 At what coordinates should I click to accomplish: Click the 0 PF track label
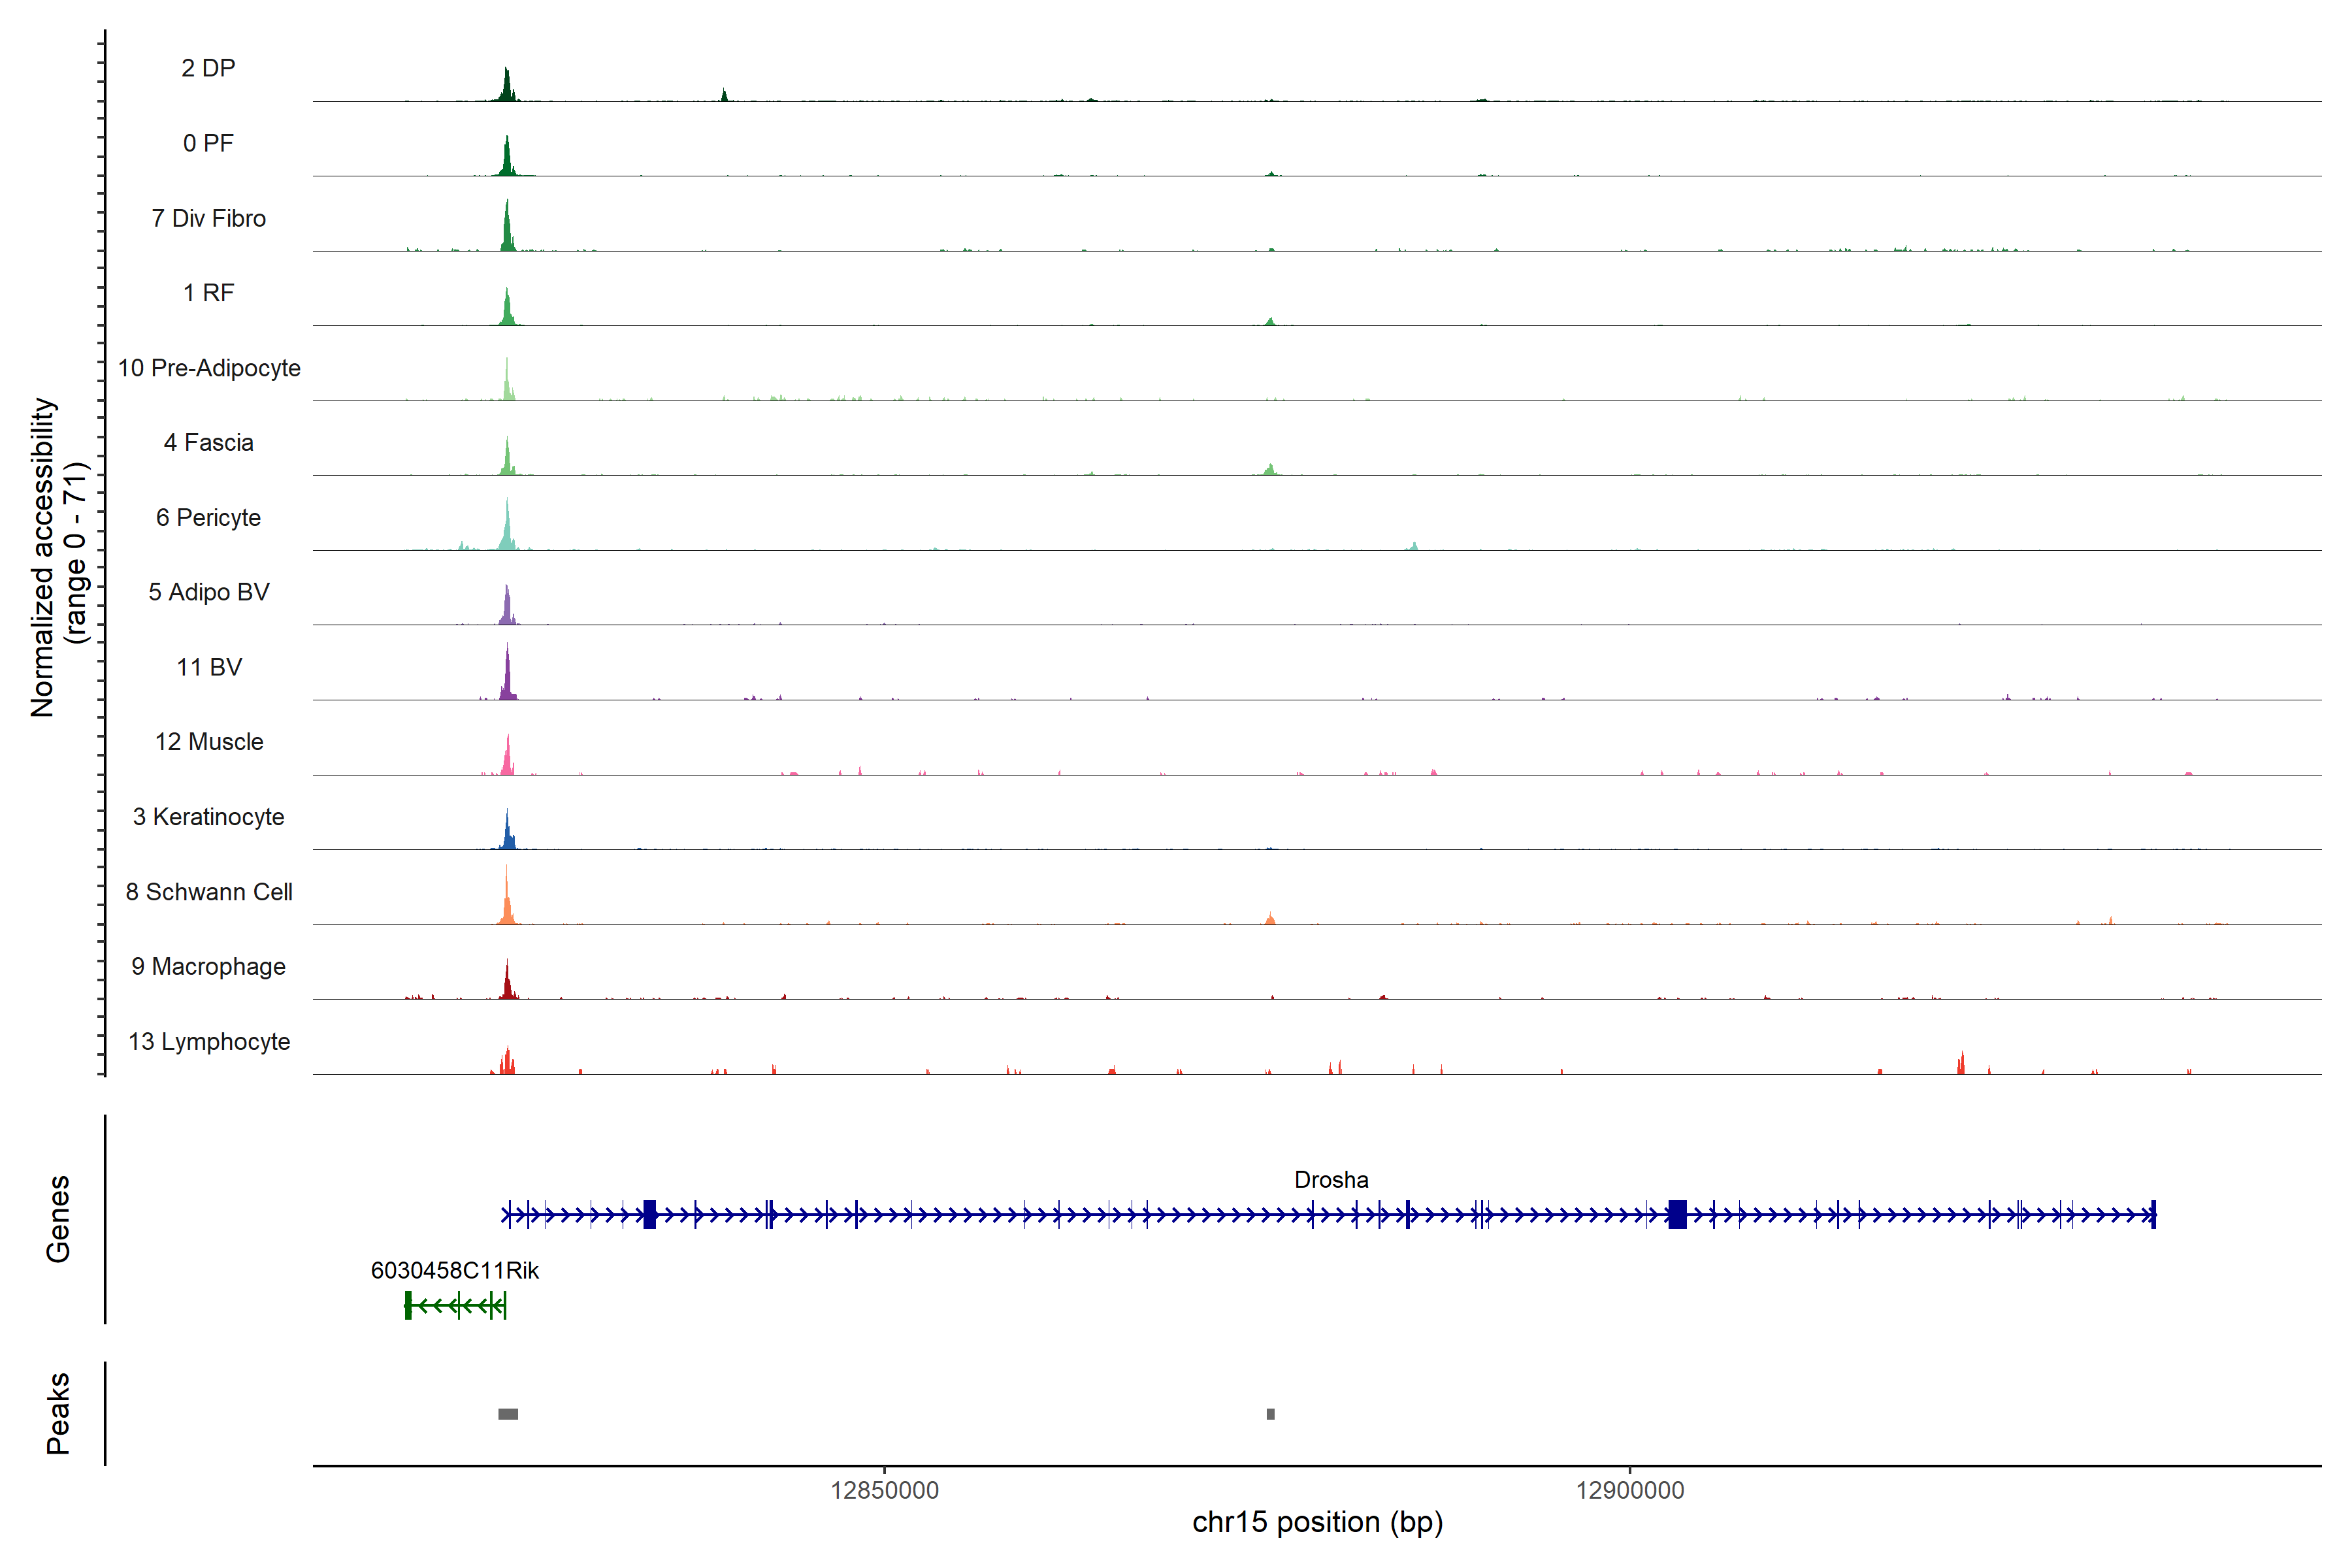pyautogui.click(x=208, y=143)
